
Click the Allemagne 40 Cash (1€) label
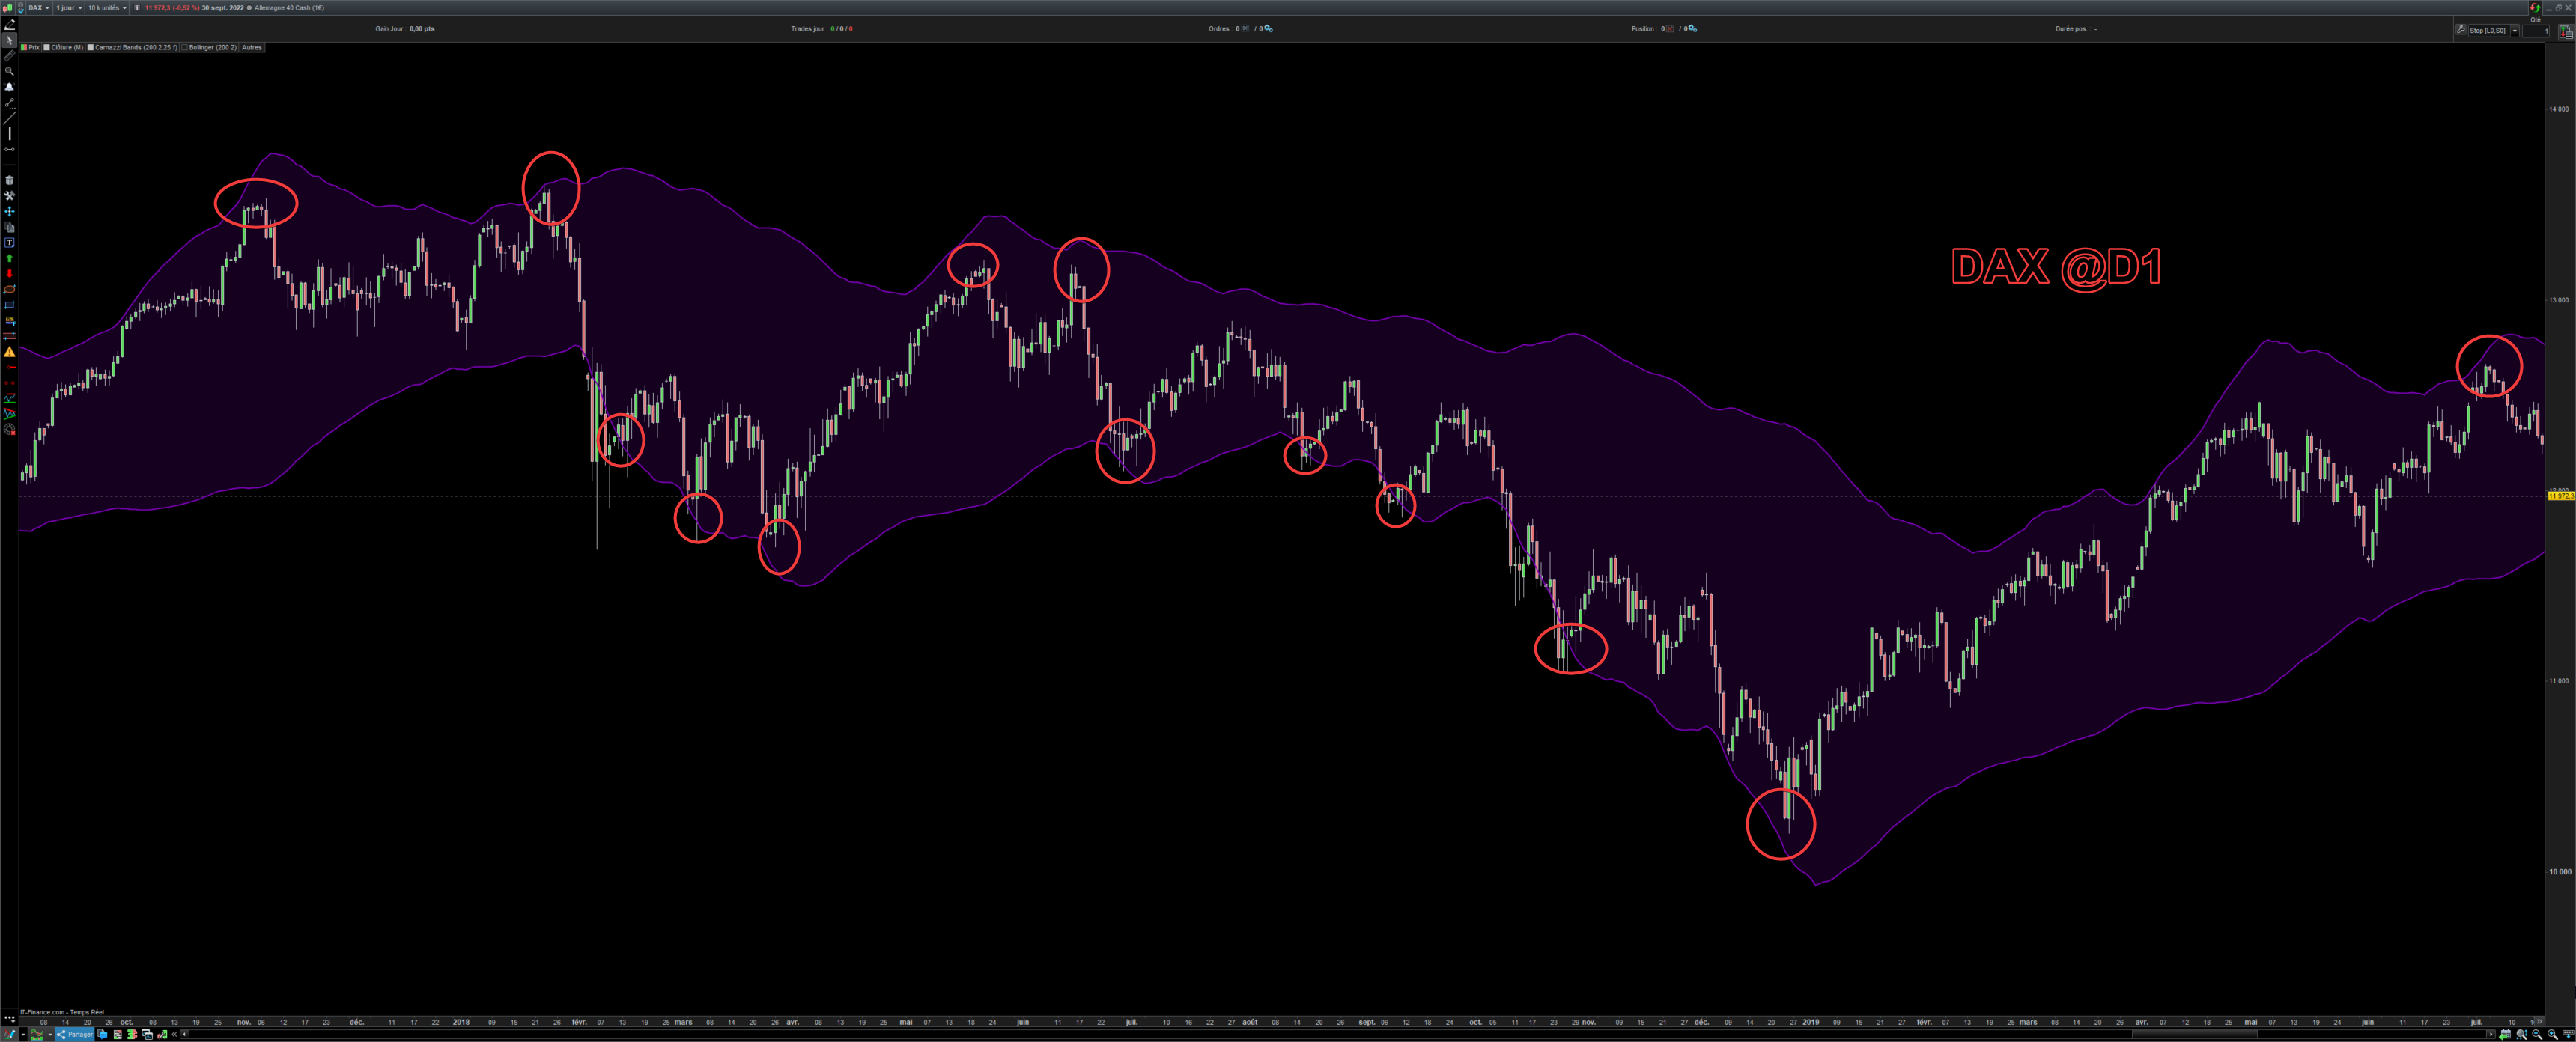[x=289, y=8]
